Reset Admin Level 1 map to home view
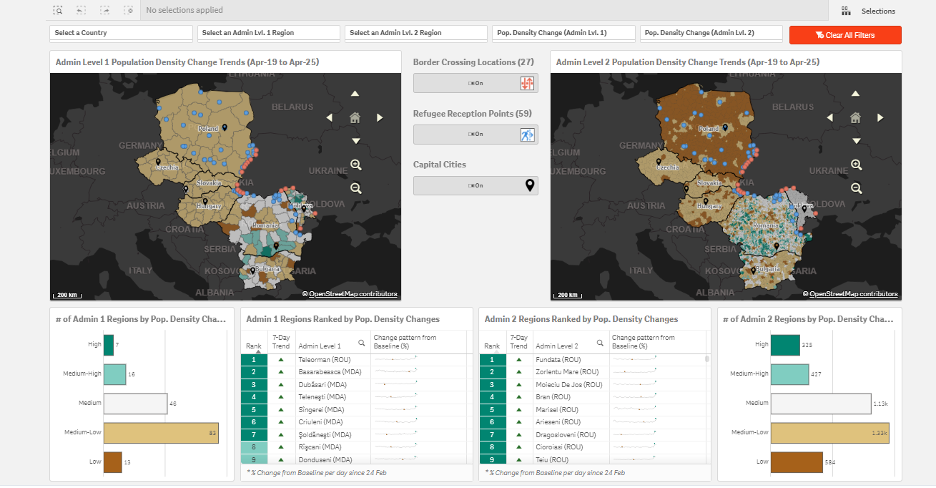 [x=354, y=117]
